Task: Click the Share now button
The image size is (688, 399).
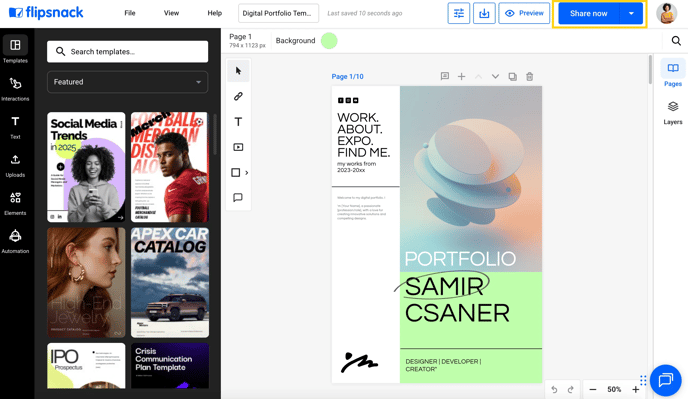Action: click(x=588, y=13)
